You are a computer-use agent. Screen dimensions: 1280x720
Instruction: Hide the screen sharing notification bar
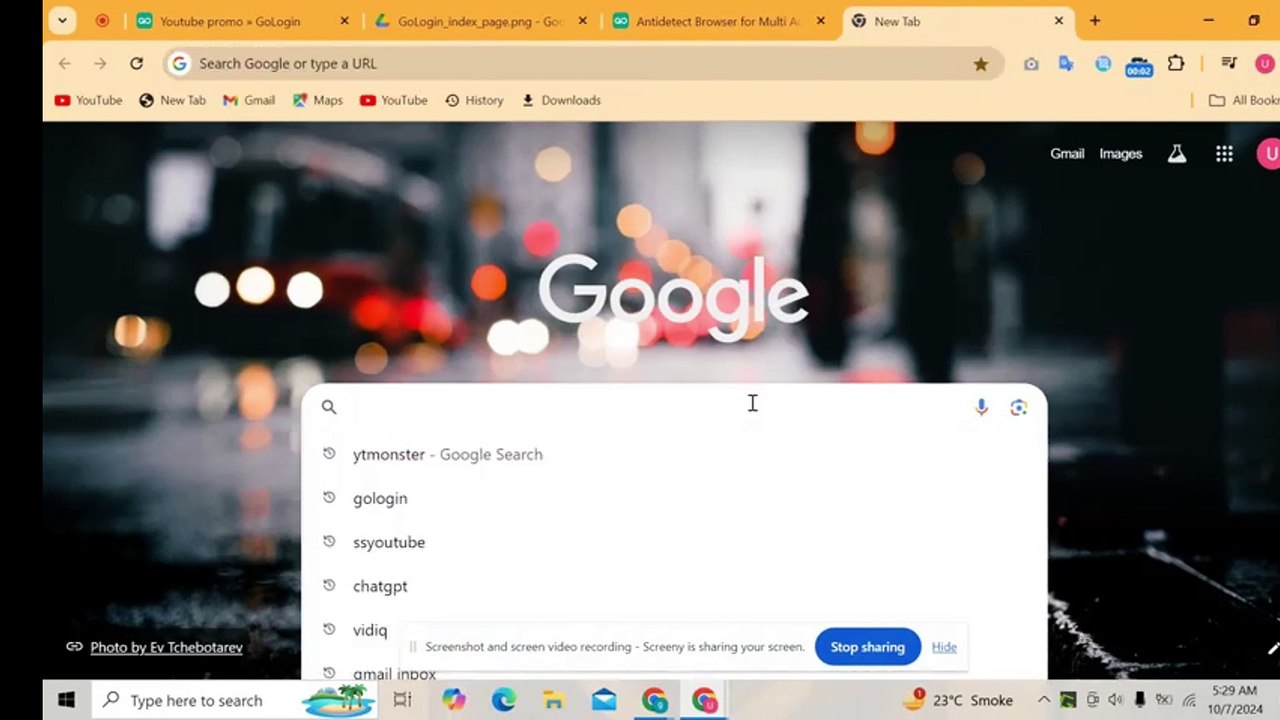(944, 647)
